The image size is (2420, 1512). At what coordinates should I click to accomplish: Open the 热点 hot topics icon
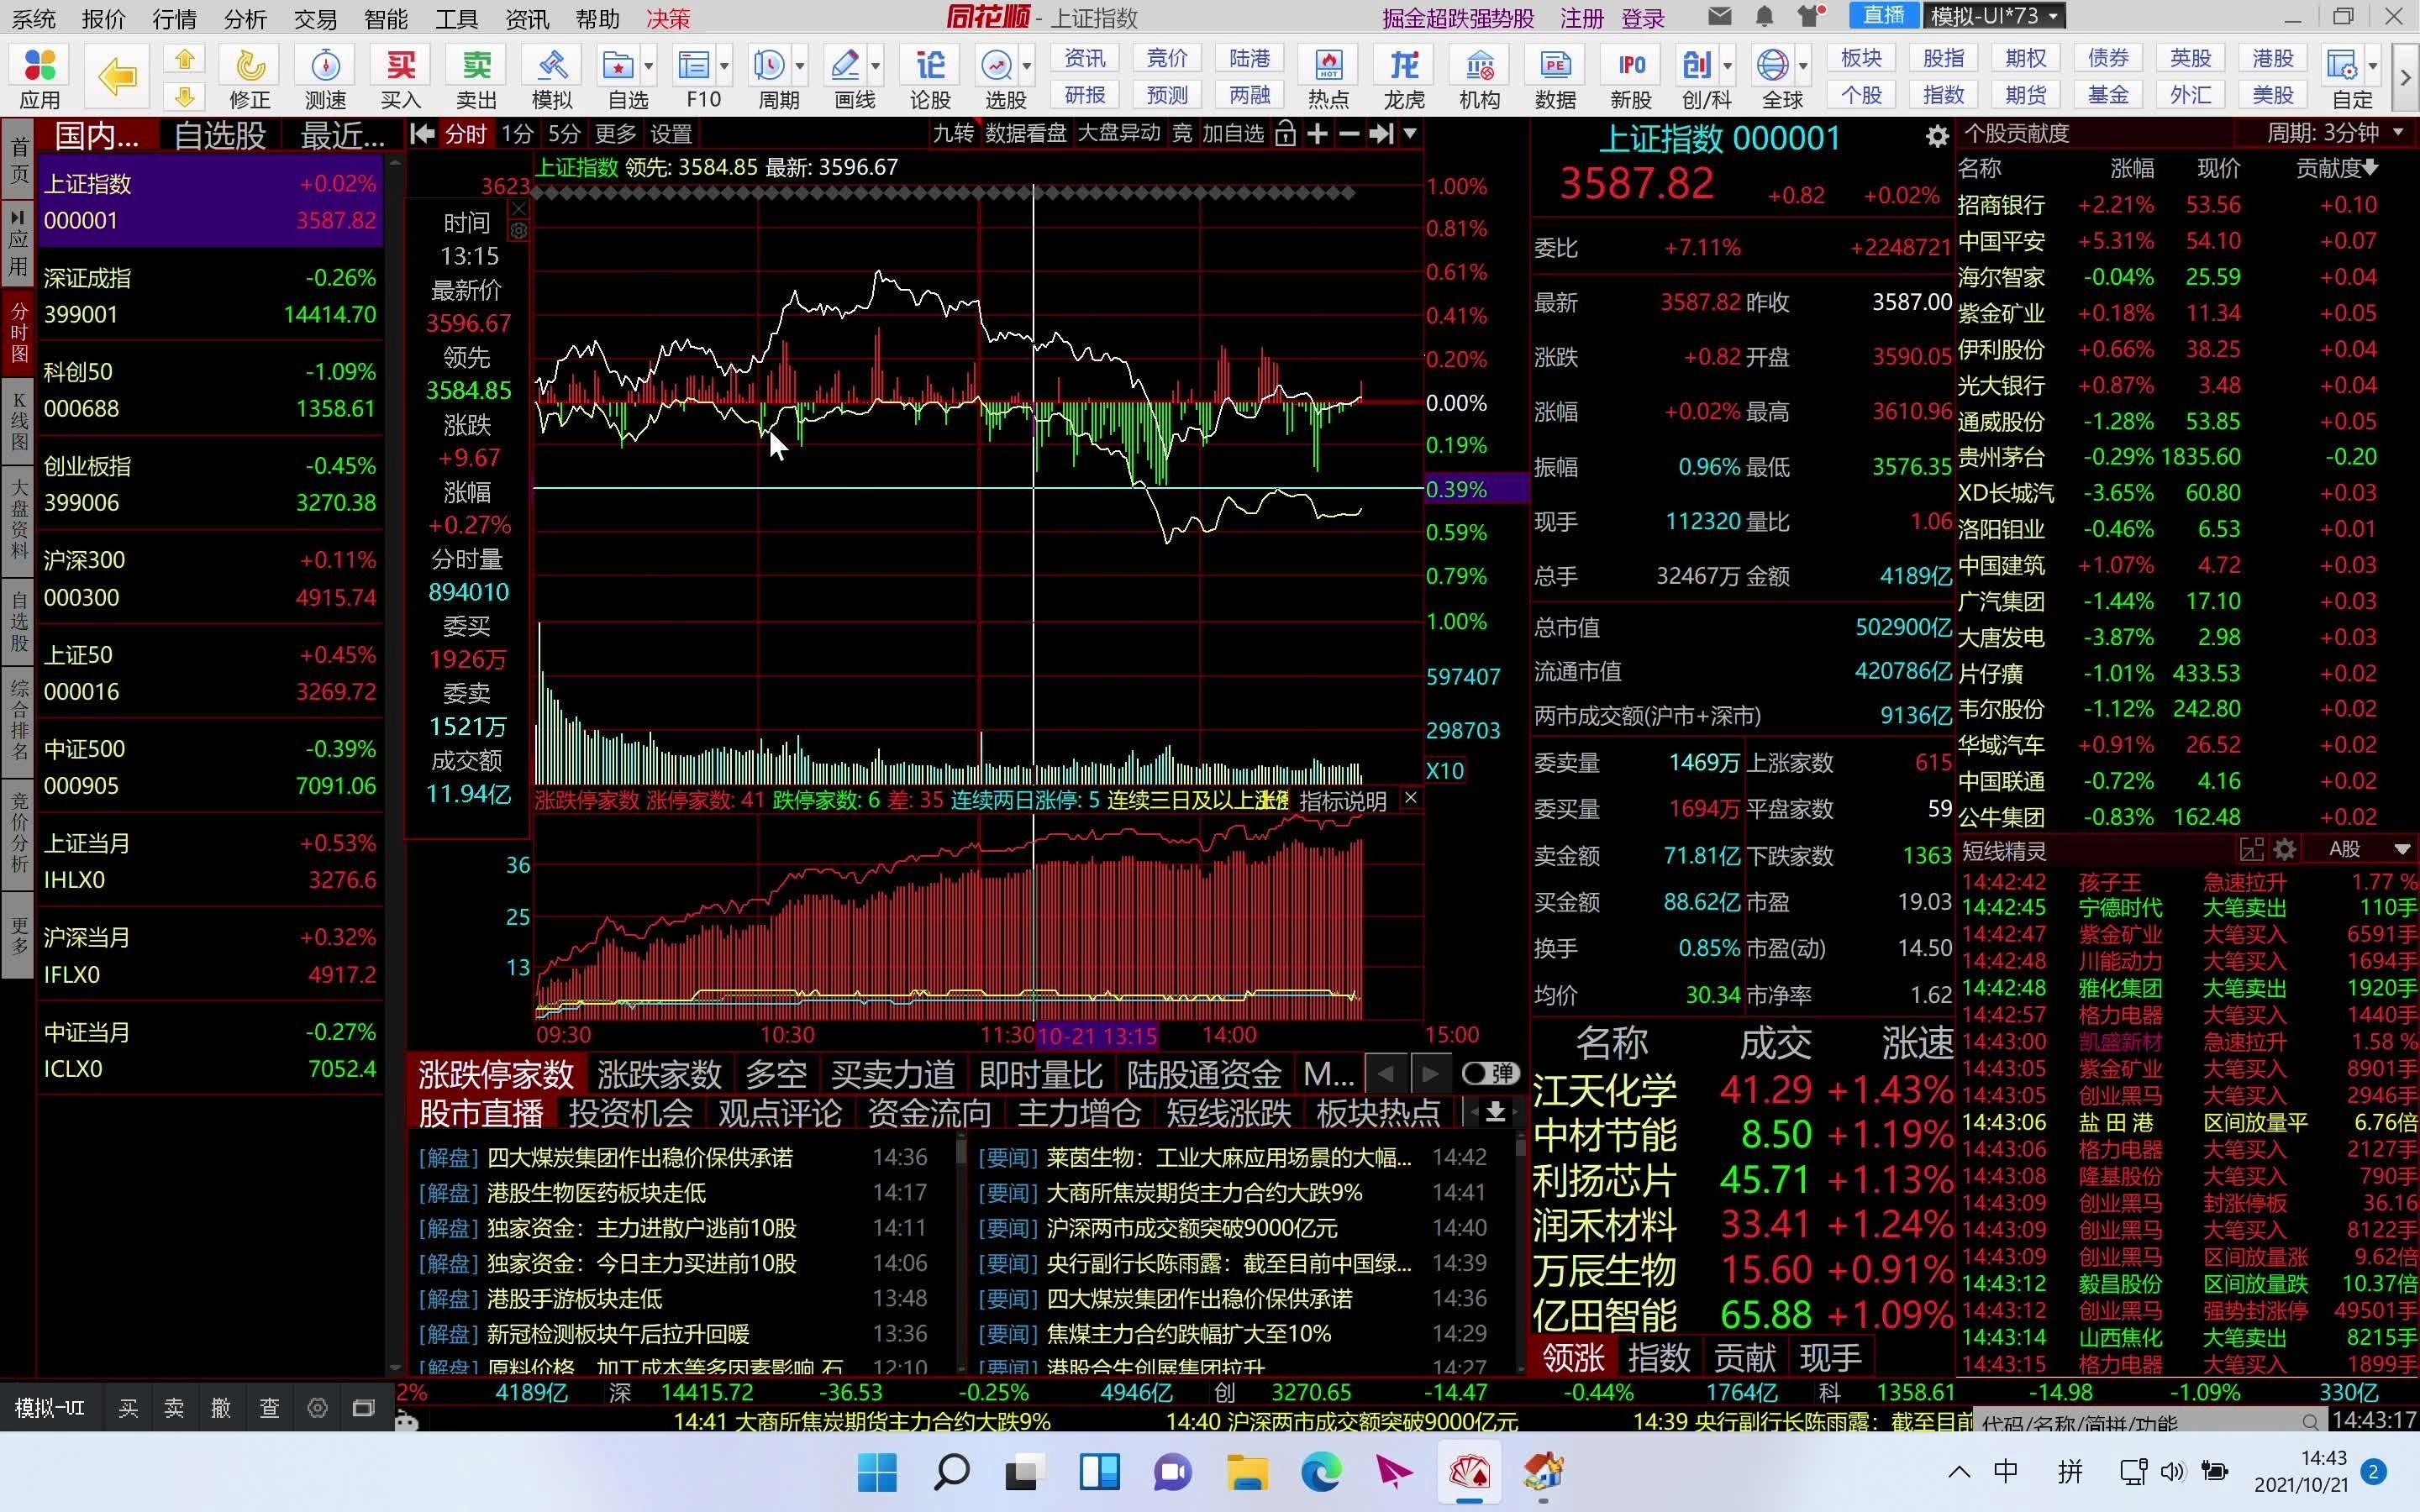point(1329,78)
